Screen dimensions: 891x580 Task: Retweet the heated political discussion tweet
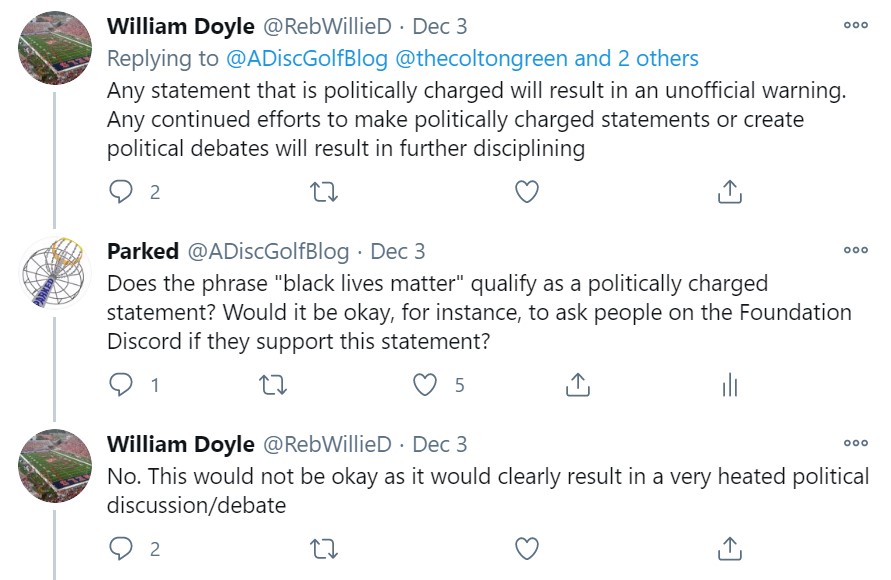324,547
